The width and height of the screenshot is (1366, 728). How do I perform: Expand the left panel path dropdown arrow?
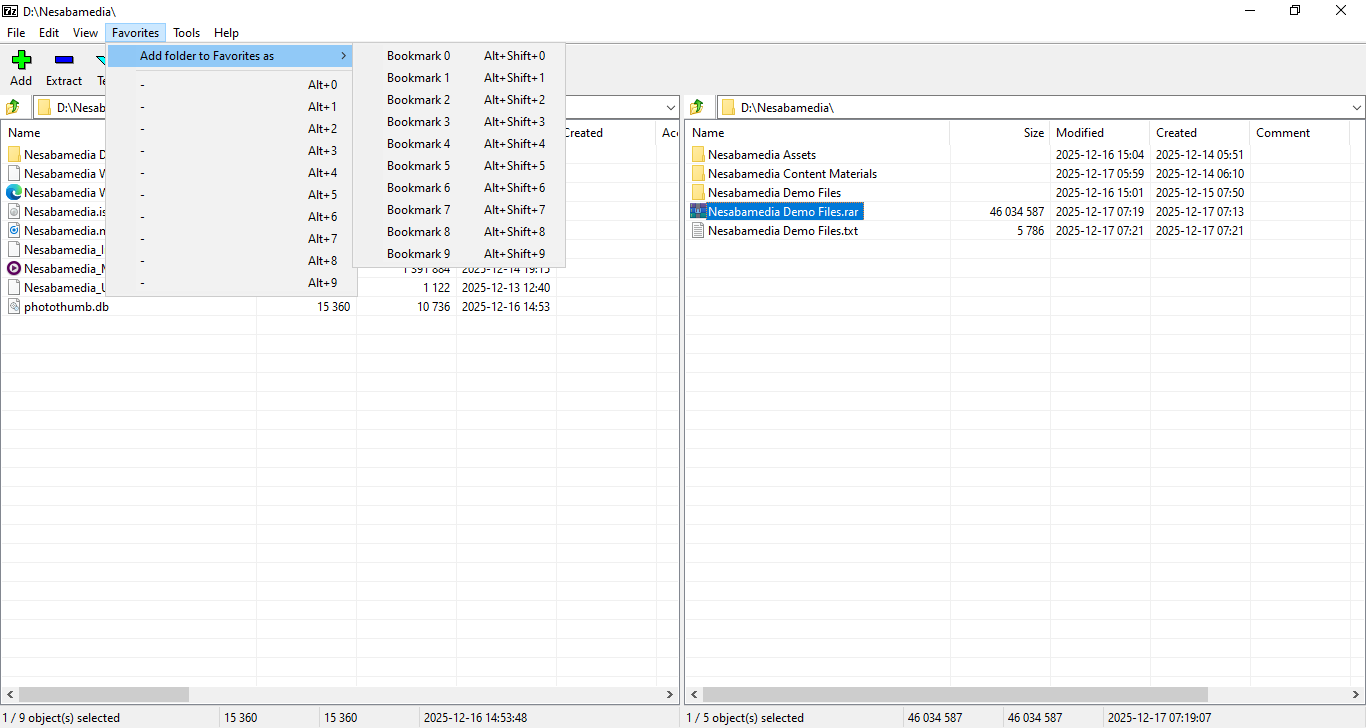(x=671, y=107)
